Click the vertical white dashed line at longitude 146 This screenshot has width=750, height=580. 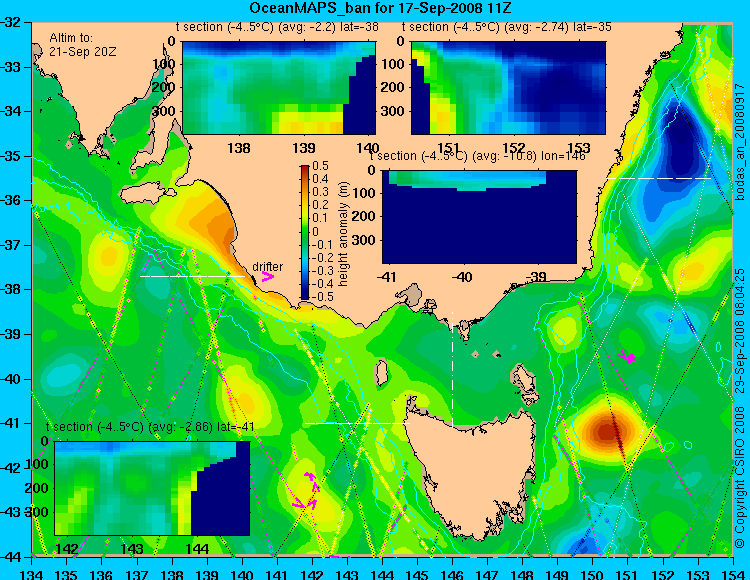pos(452,370)
